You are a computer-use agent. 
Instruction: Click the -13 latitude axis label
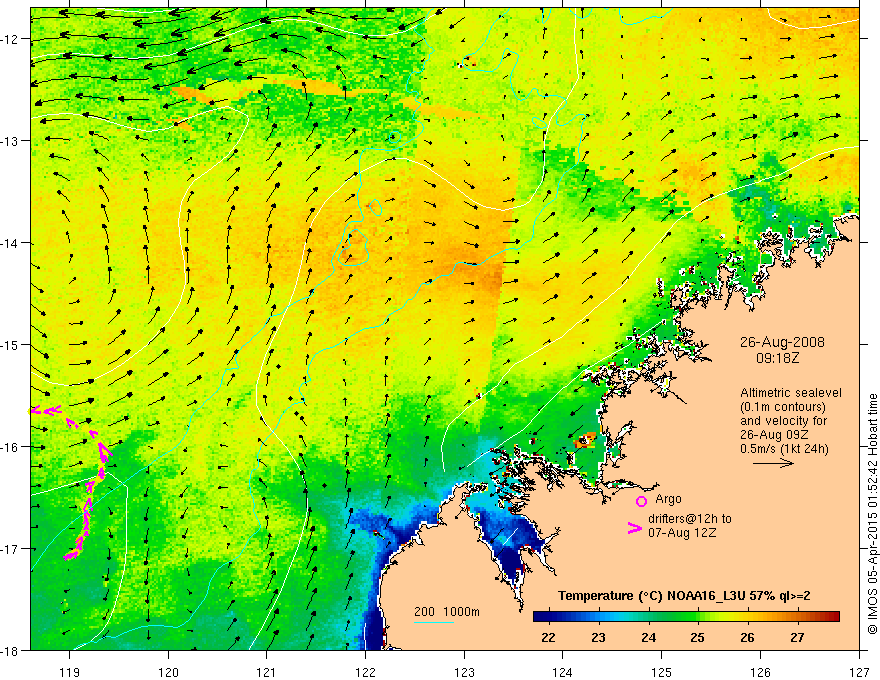point(10,141)
